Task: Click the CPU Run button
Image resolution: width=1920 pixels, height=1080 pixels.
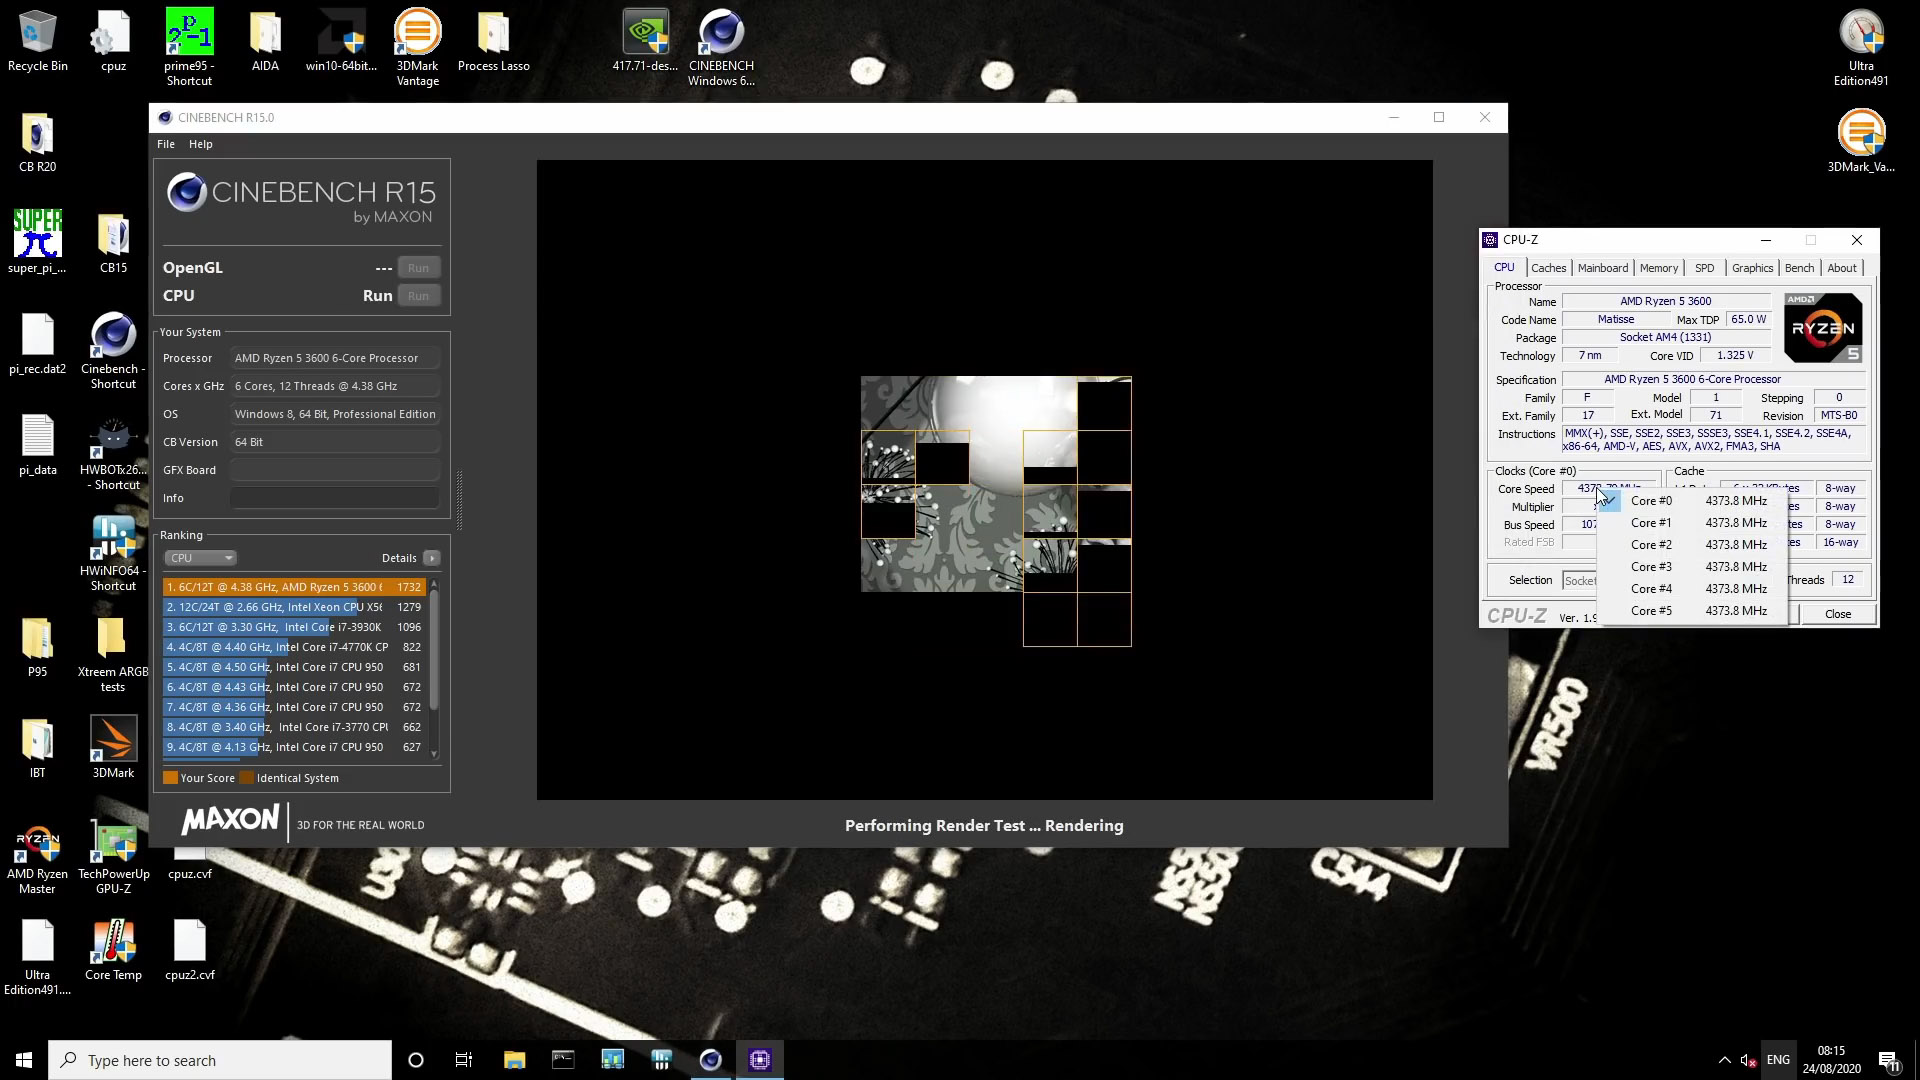Action: click(418, 296)
